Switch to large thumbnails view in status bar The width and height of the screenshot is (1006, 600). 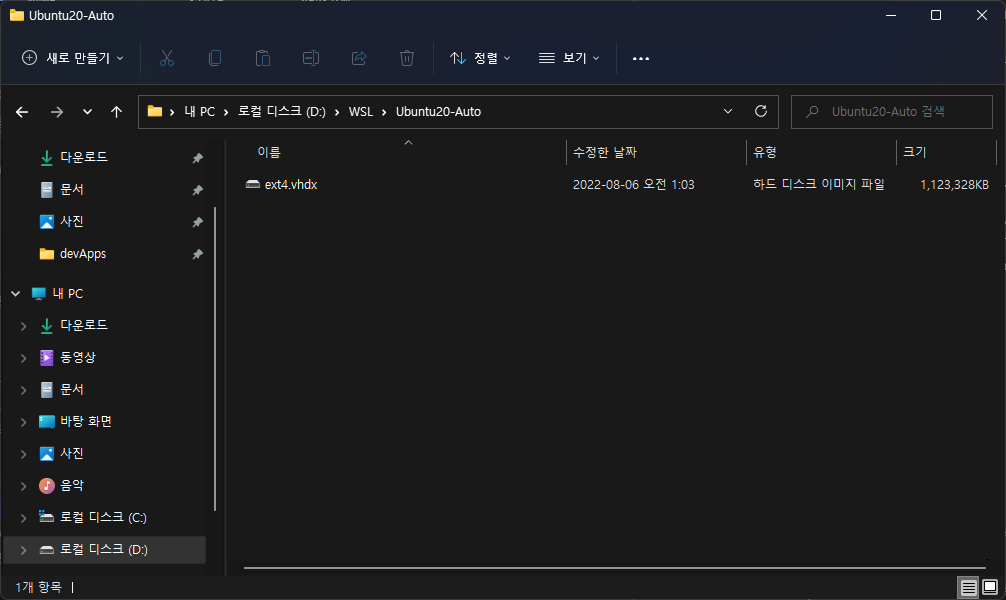pos(990,587)
